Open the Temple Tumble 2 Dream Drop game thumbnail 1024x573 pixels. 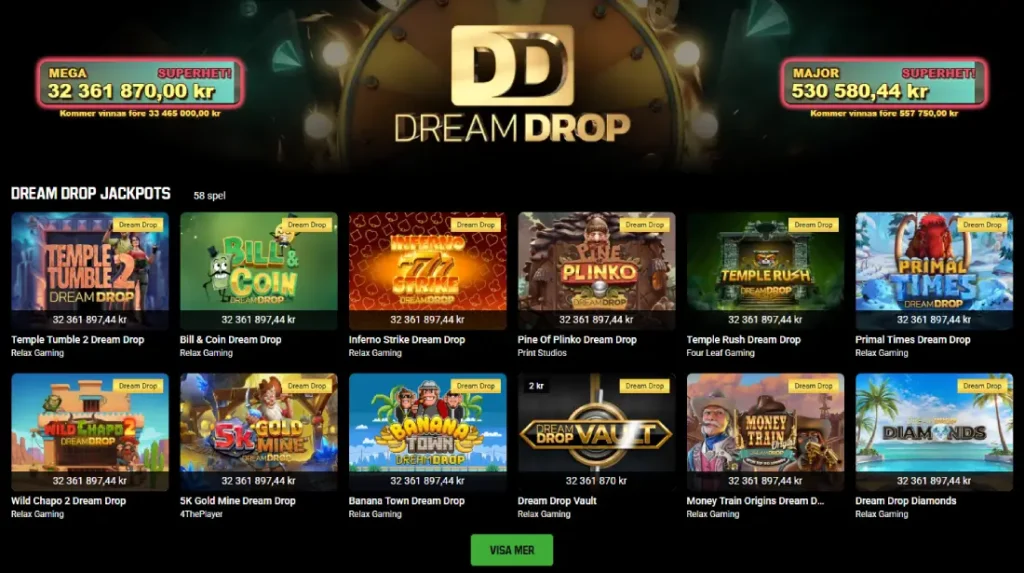89,270
